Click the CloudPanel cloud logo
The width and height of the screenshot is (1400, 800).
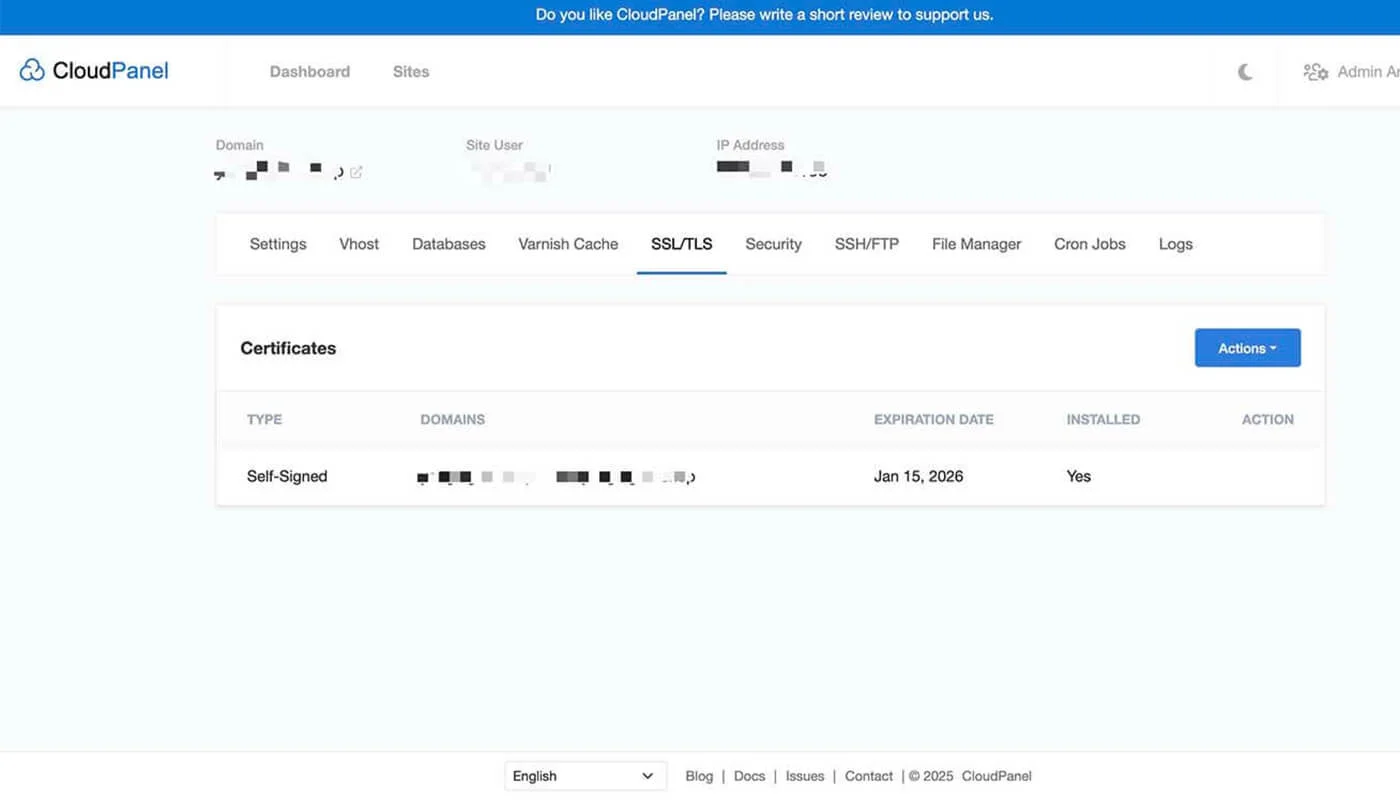32,70
